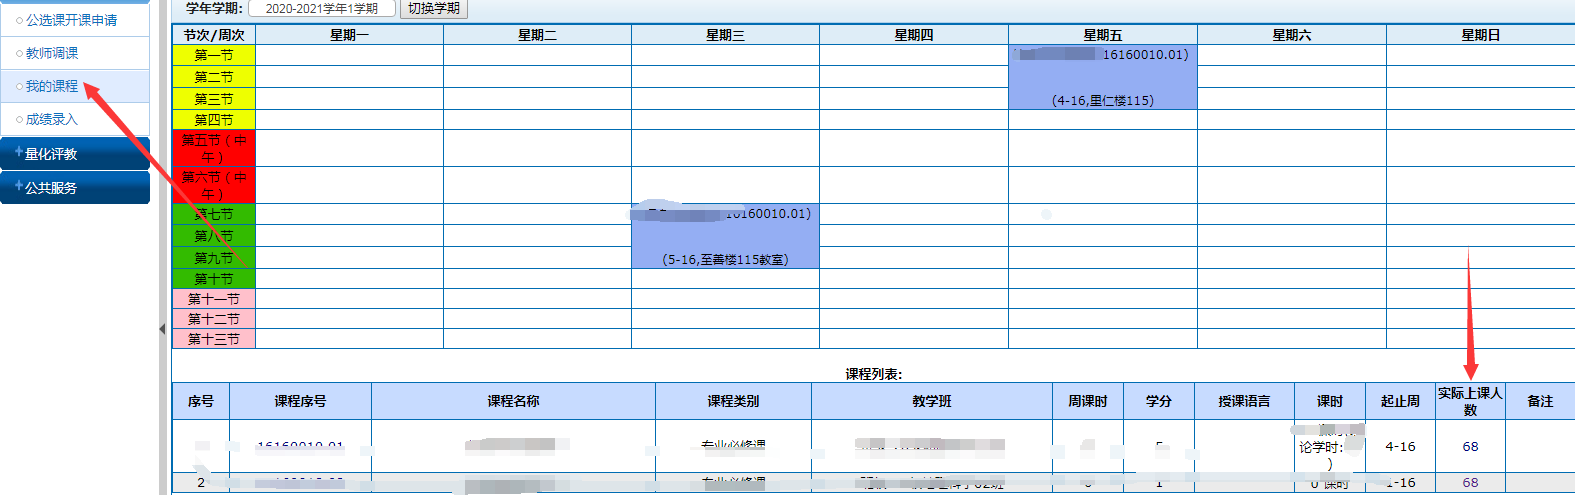Click the 实际上课人数 column header
This screenshot has width=1575, height=495.
tap(1470, 401)
